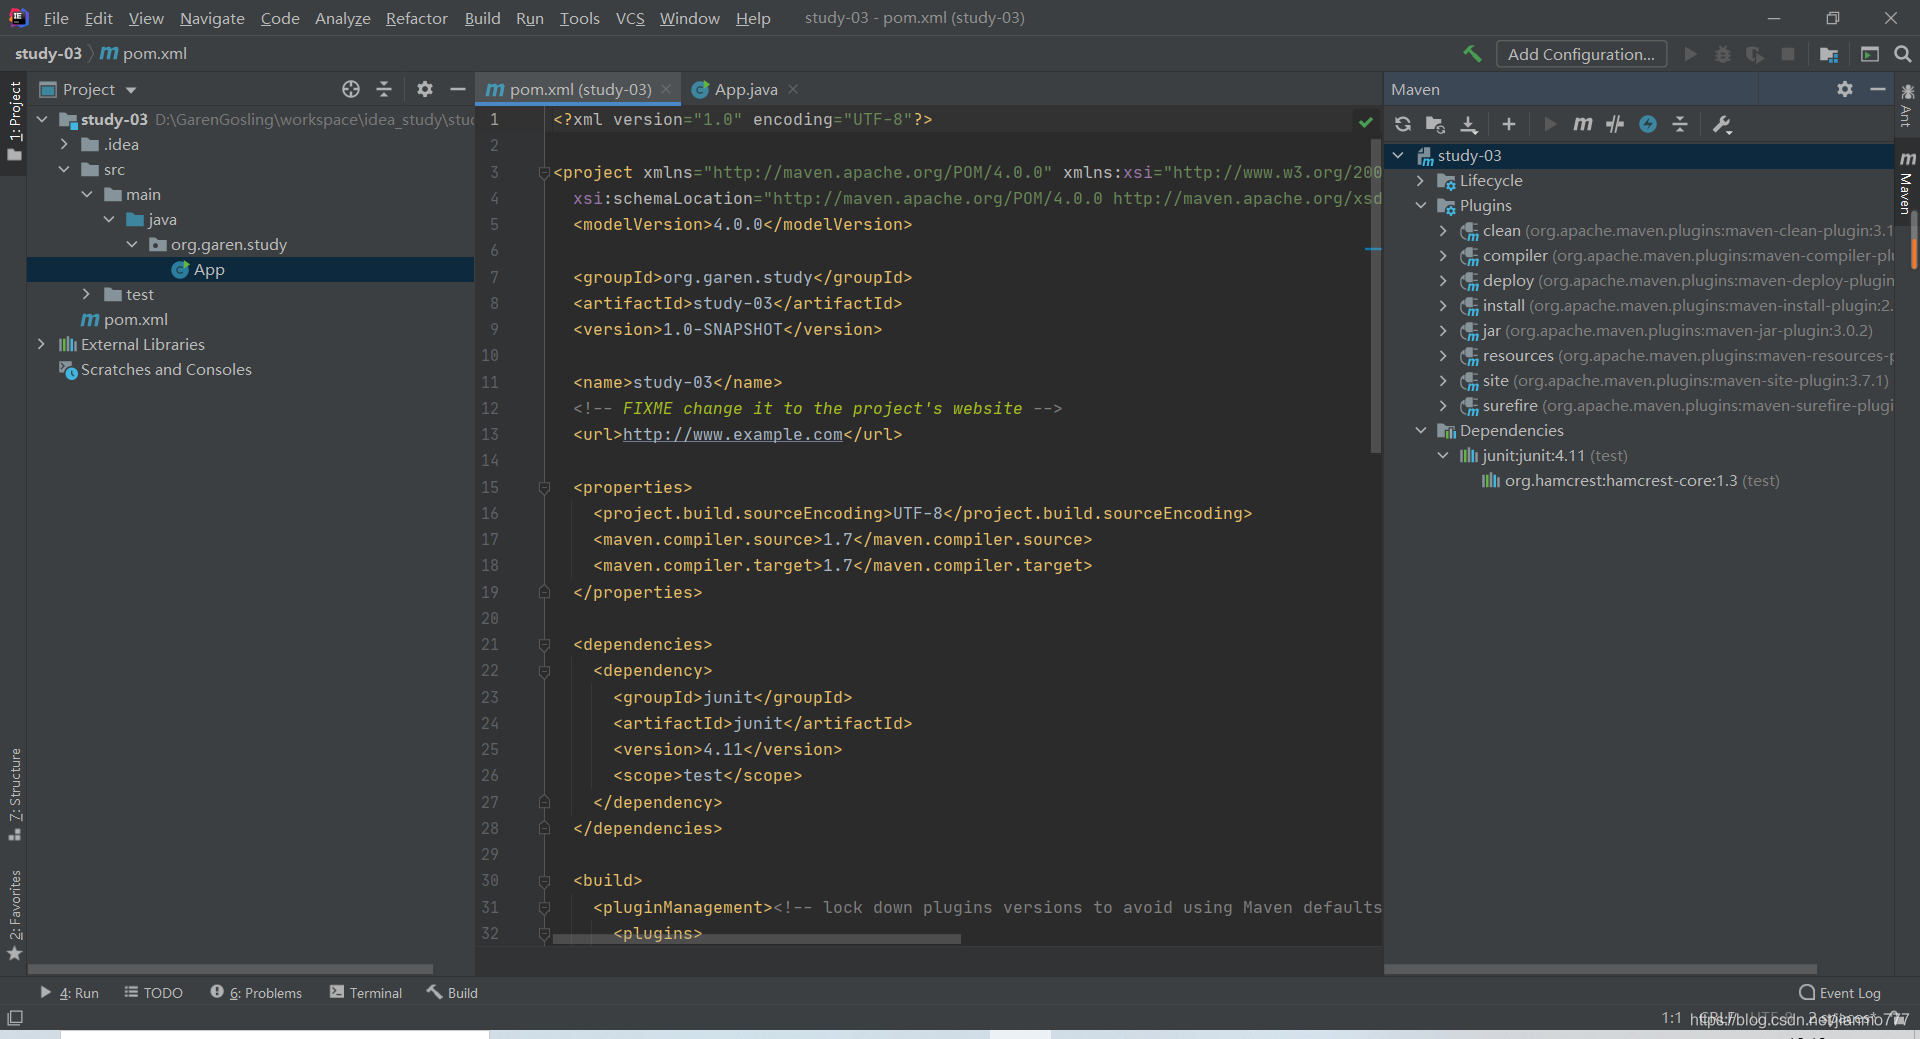
Task: Click the green inspection checkmark
Action: [1365, 121]
